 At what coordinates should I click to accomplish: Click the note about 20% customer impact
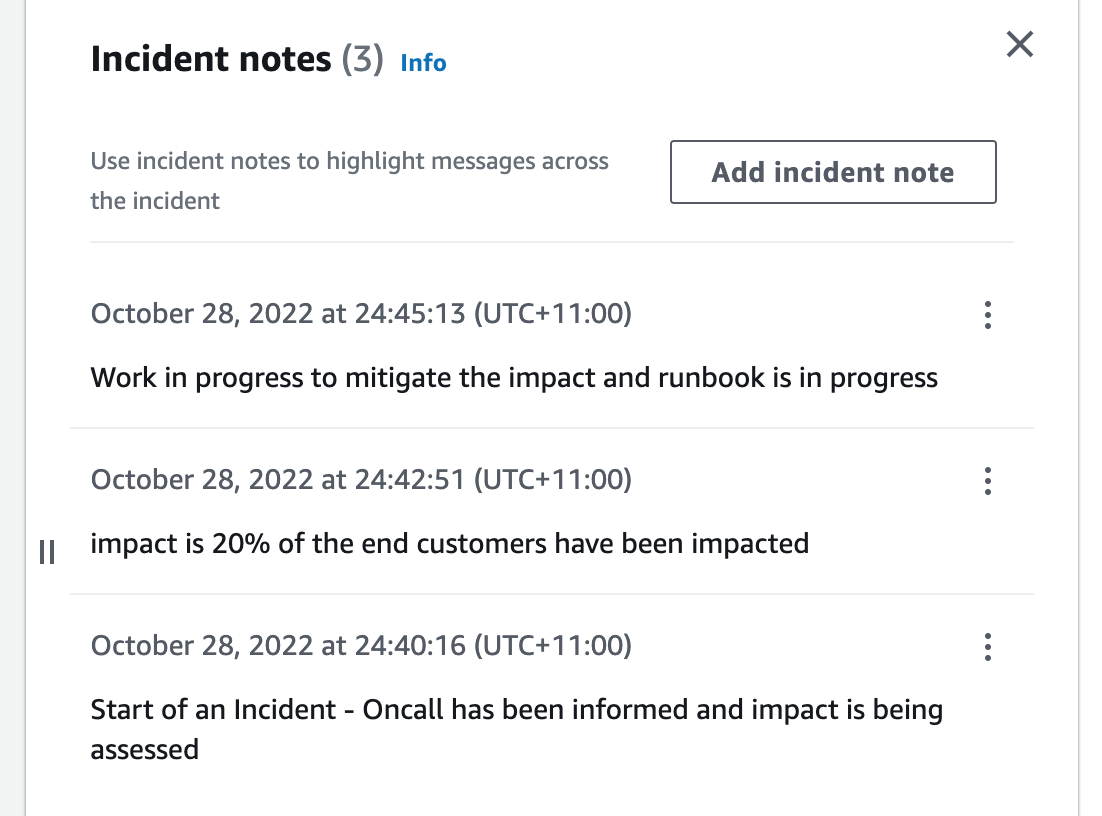click(449, 543)
